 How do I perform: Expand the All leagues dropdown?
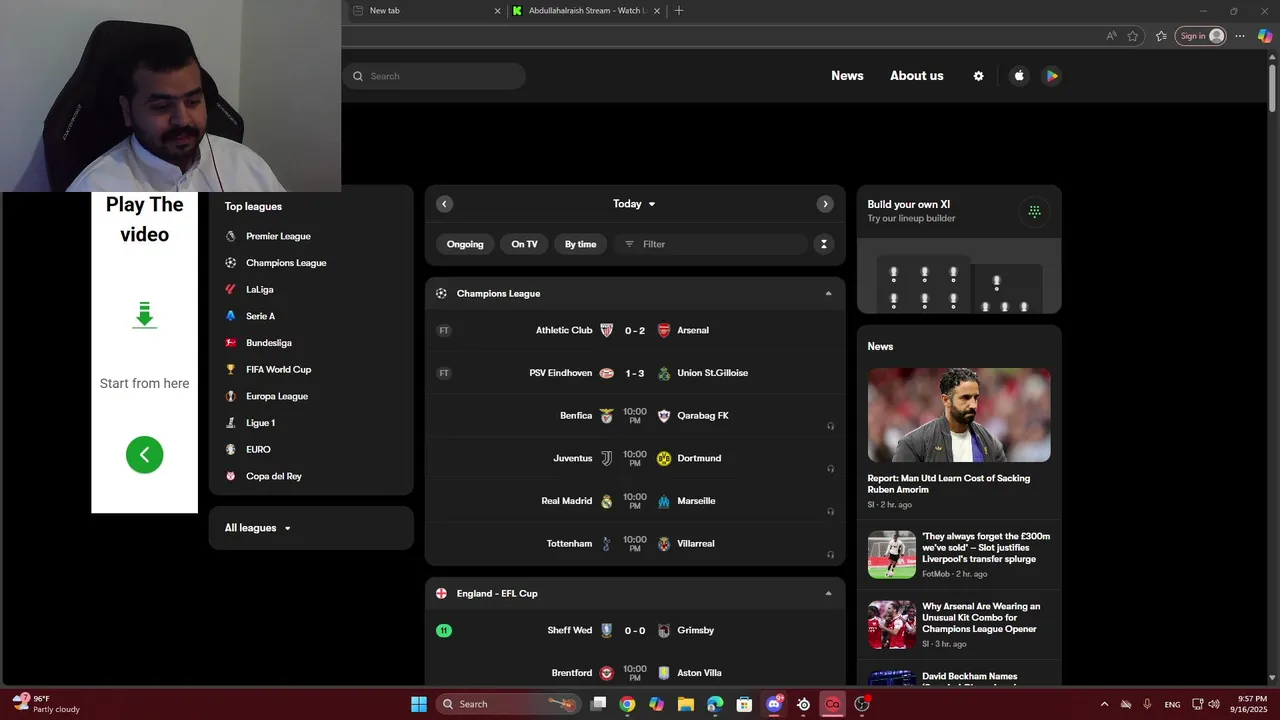[x=258, y=528]
